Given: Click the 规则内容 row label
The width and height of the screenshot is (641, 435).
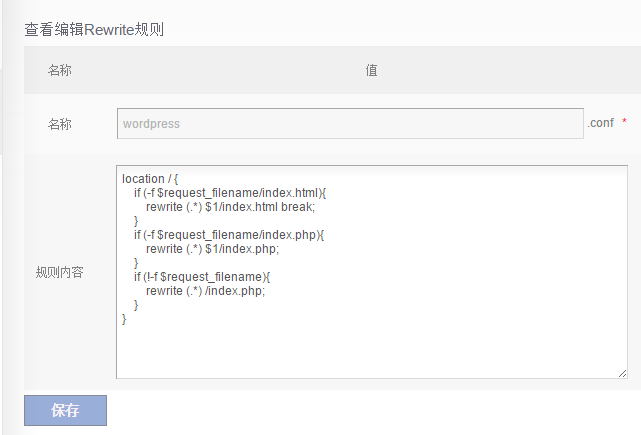Looking at the screenshot, I should click(59, 272).
